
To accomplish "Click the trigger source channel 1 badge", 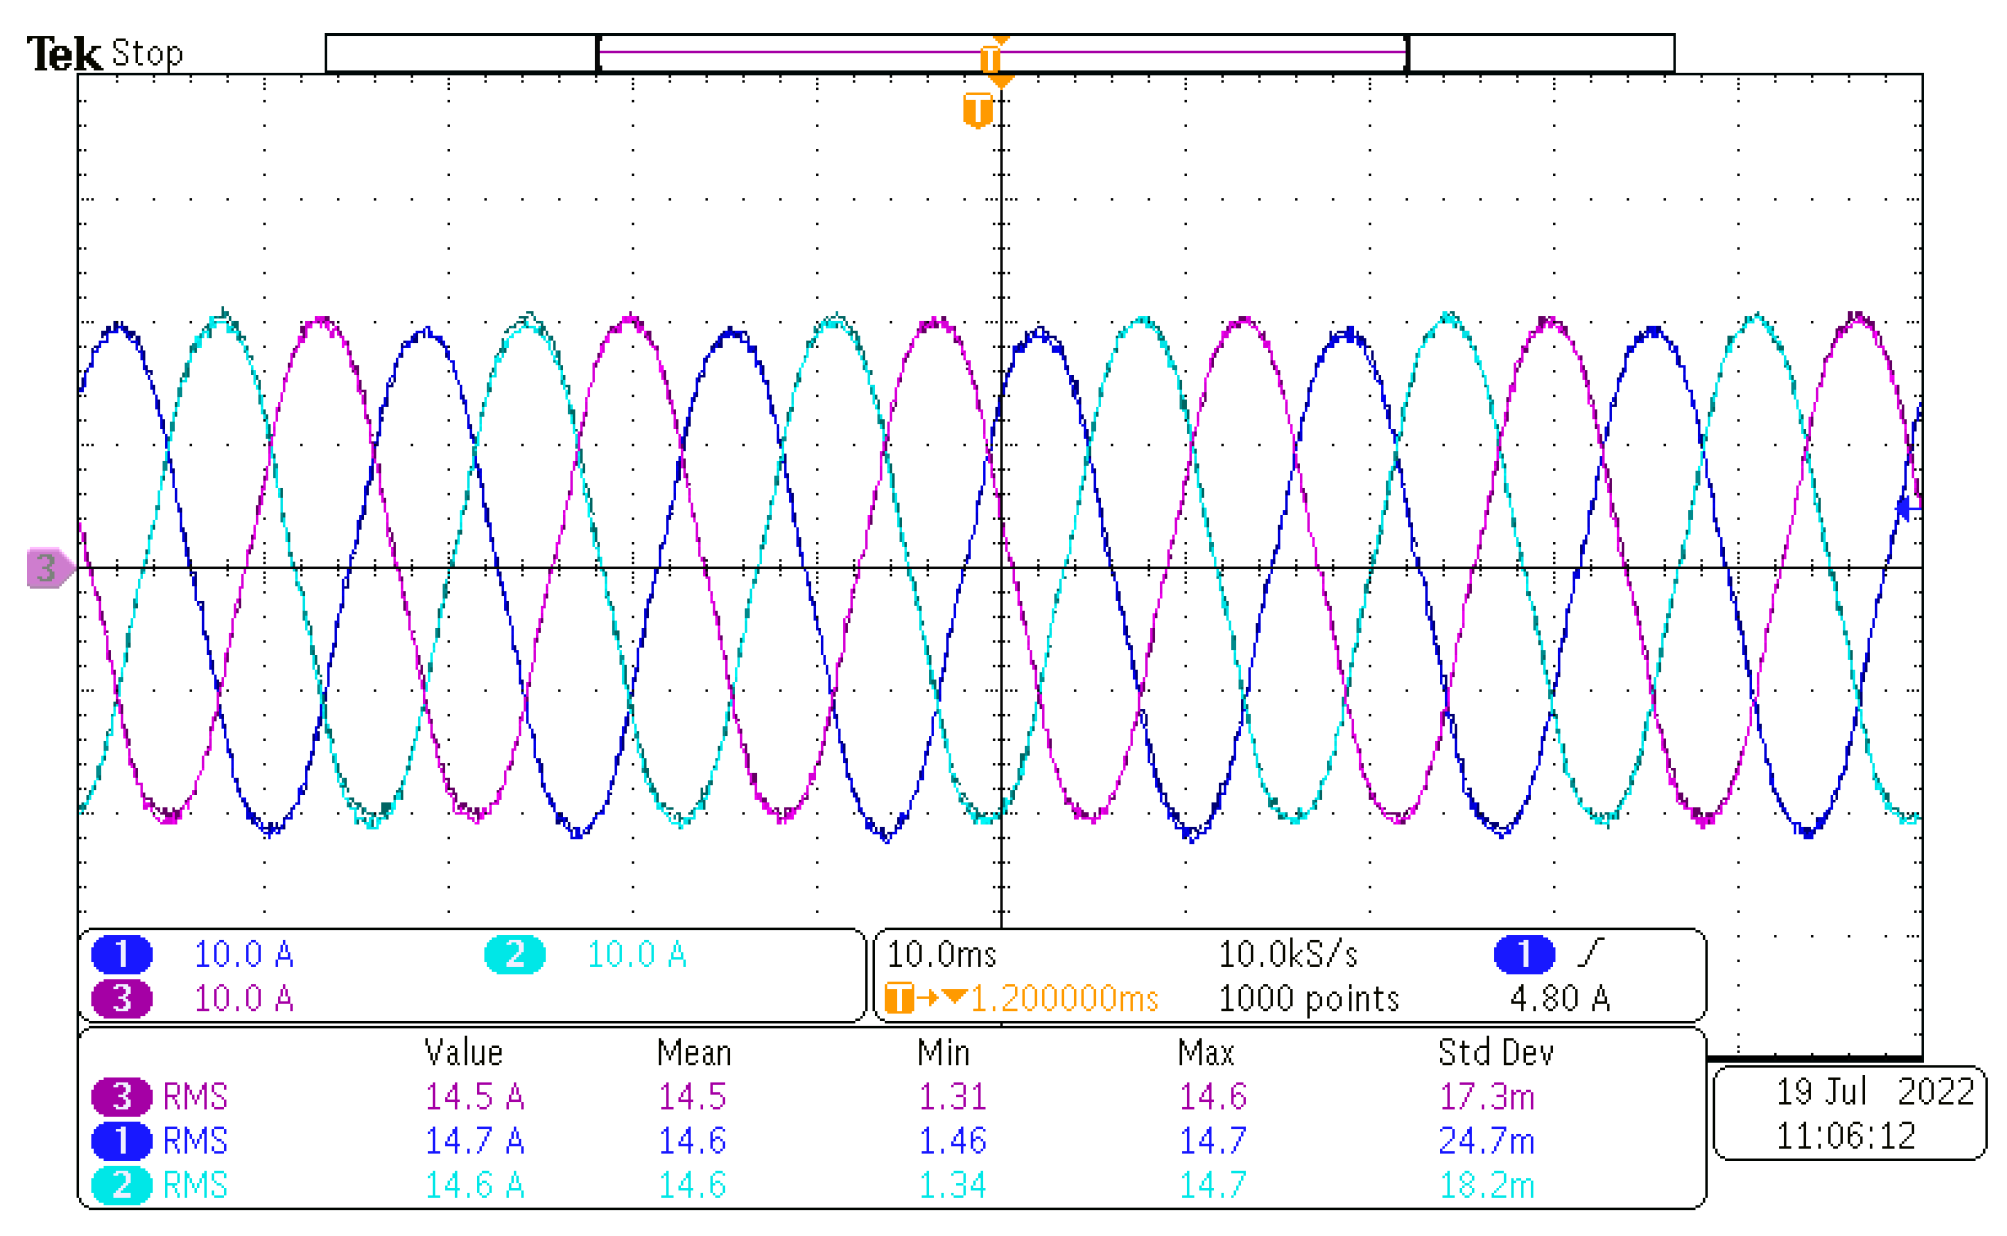I will pos(1523,954).
